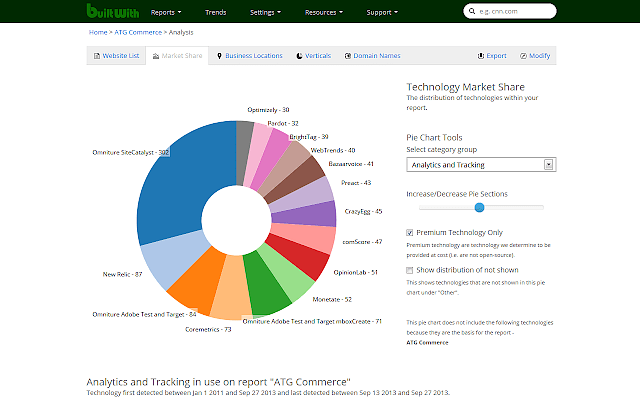Enable Show distribution of not shown
The width and height of the screenshot is (640, 400).
[x=410, y=270]
